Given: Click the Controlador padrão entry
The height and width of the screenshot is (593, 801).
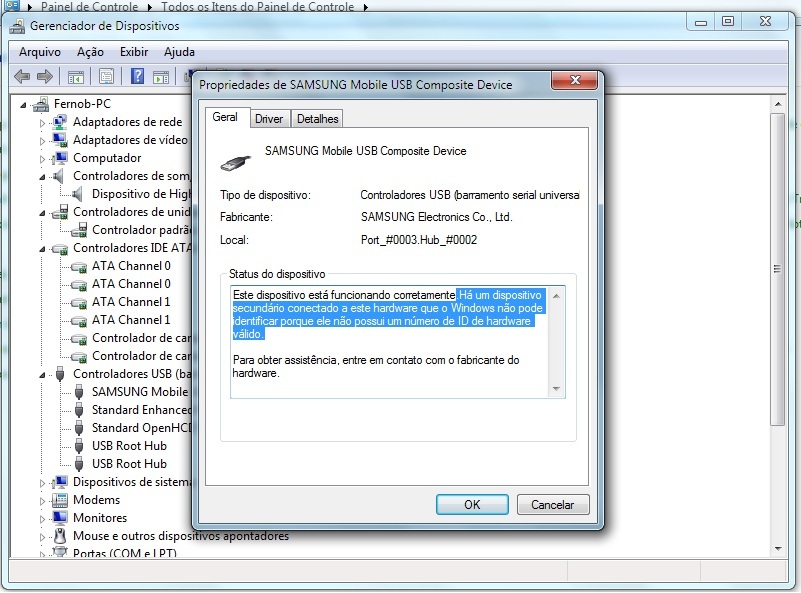Looking at the screenshot, I should (142, 230).
